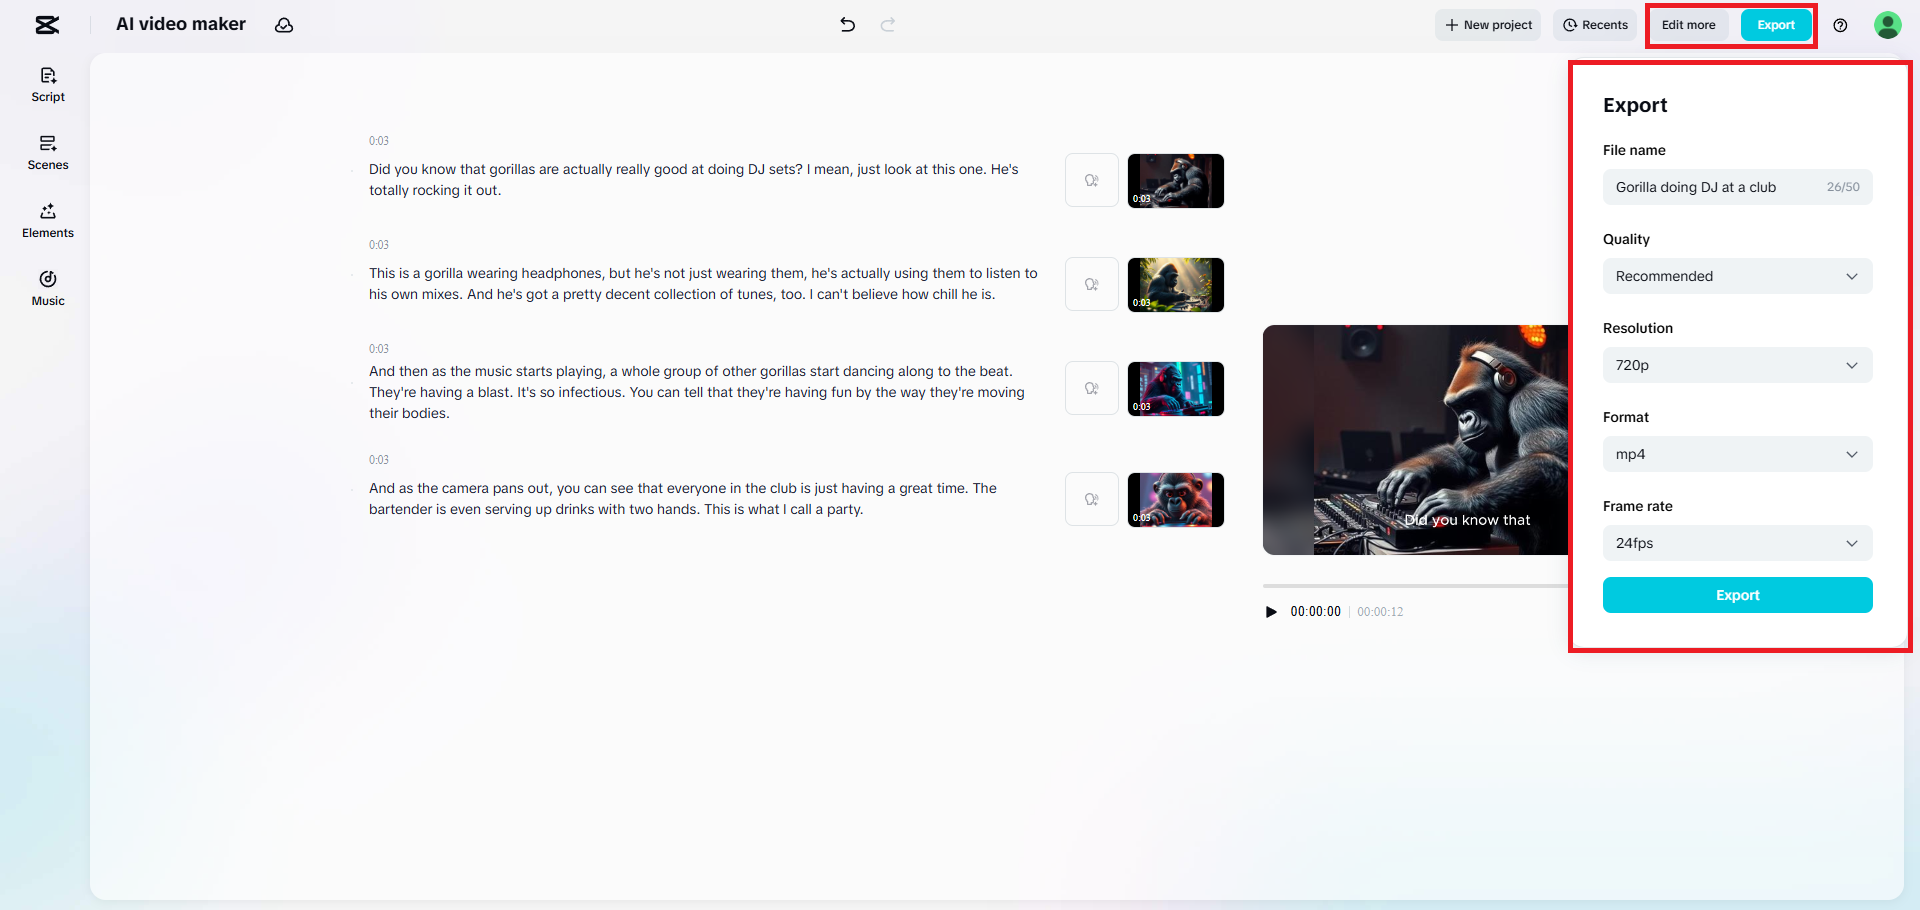Open the Script panel in the sidebar
Screen dimensions: 1920x910
(x=47, y=84)
